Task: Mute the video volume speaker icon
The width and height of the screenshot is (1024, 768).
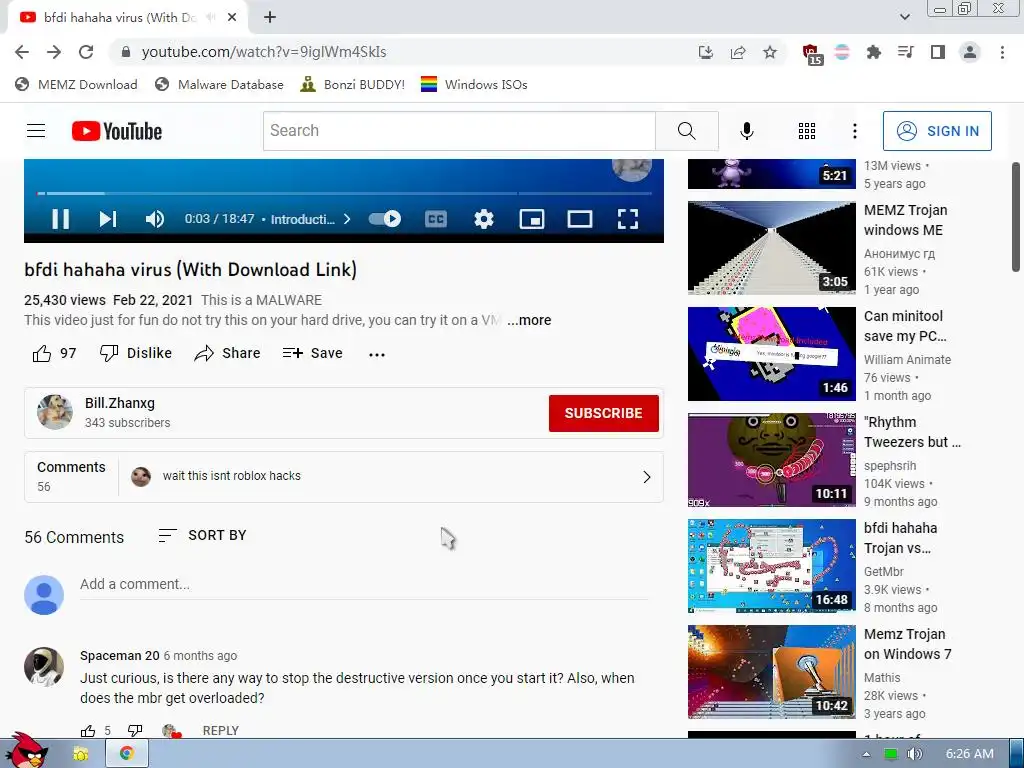Action: coord(154,219)
